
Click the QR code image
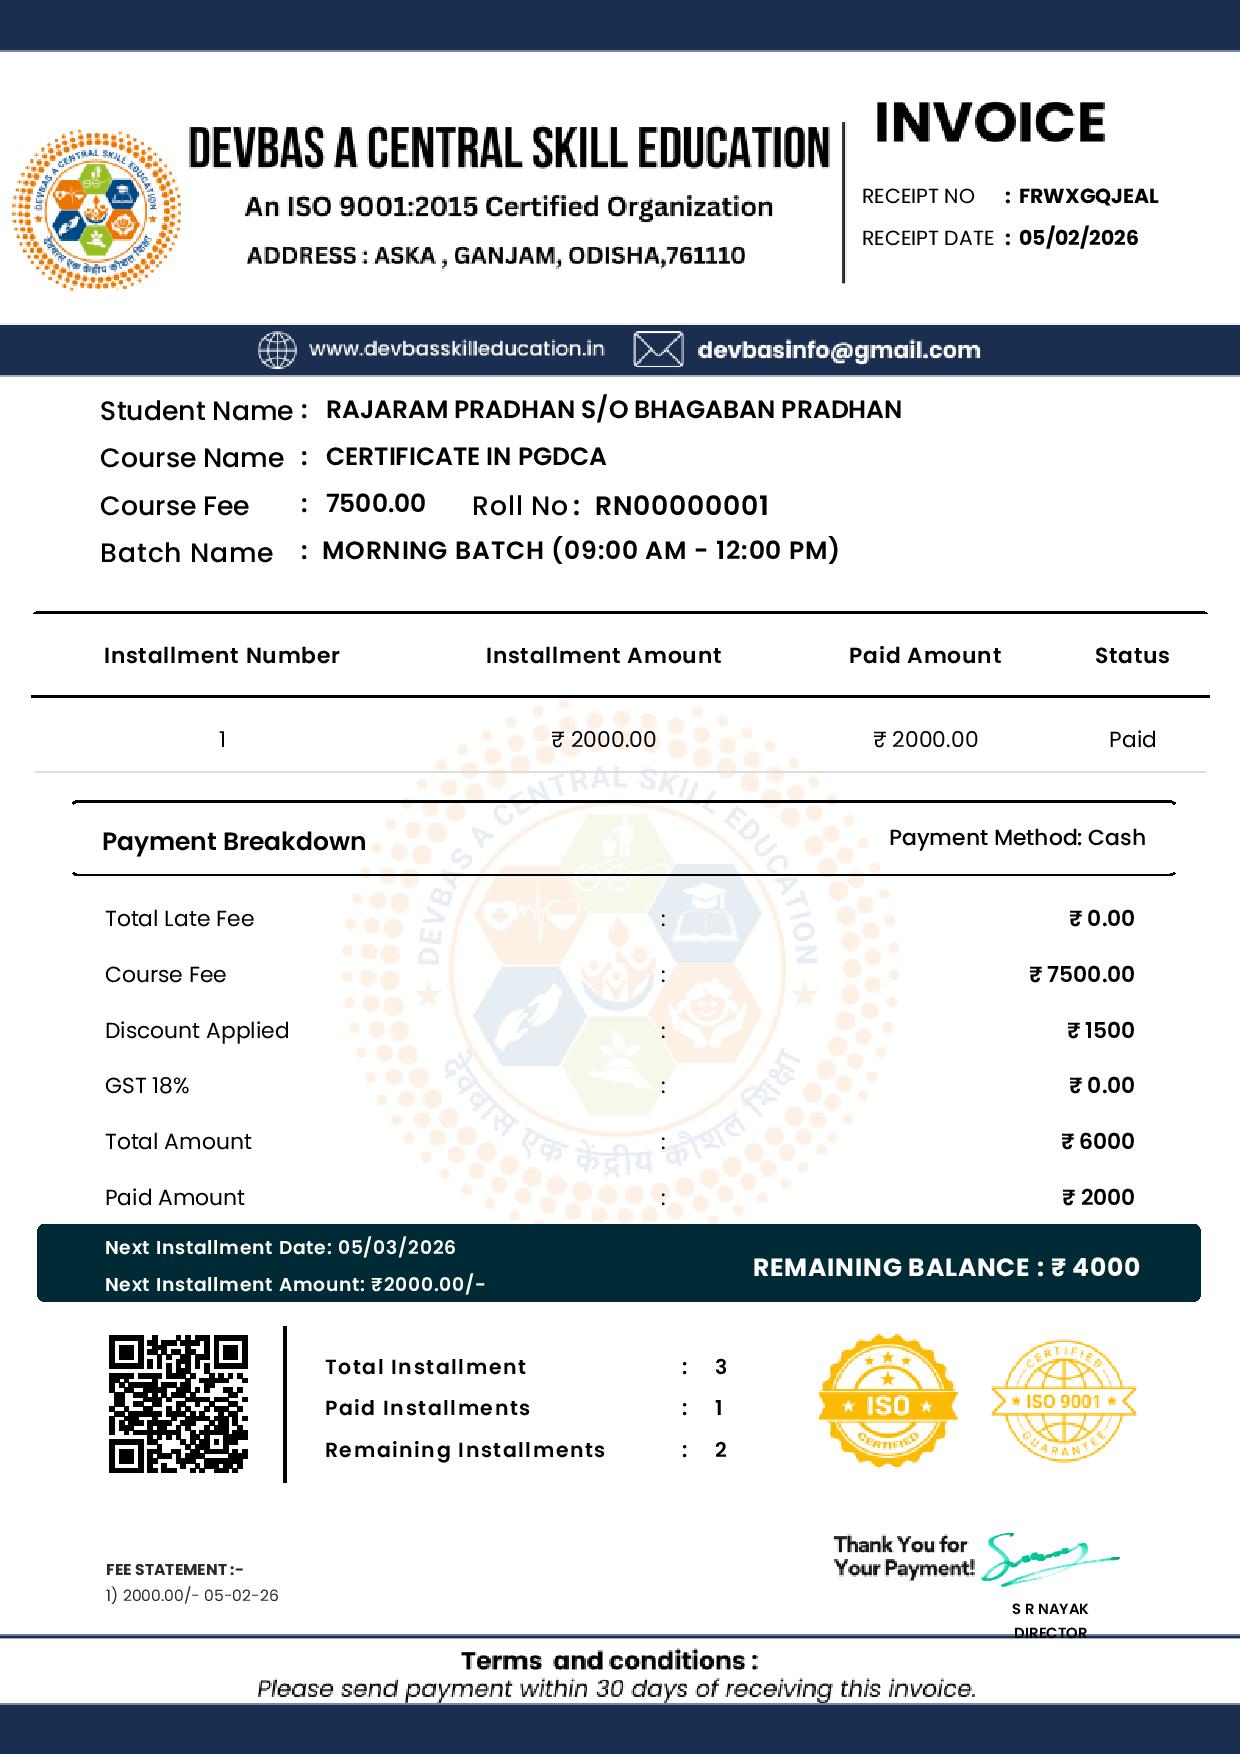coord(178,1404)
